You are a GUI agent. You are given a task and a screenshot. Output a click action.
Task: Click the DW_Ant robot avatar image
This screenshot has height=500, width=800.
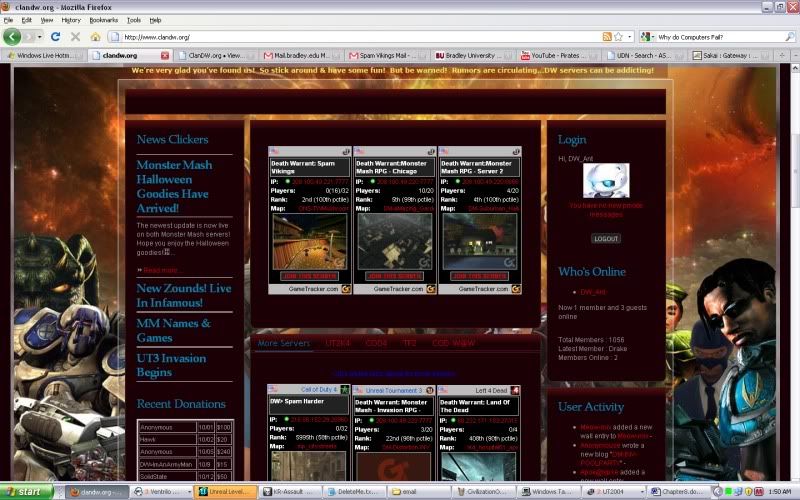tap(606, 181)
